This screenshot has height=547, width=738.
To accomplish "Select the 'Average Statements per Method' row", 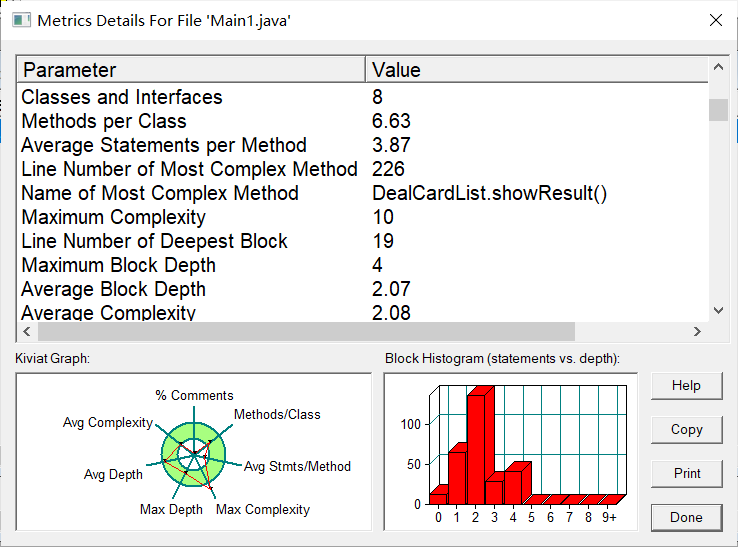I will 363,145.
